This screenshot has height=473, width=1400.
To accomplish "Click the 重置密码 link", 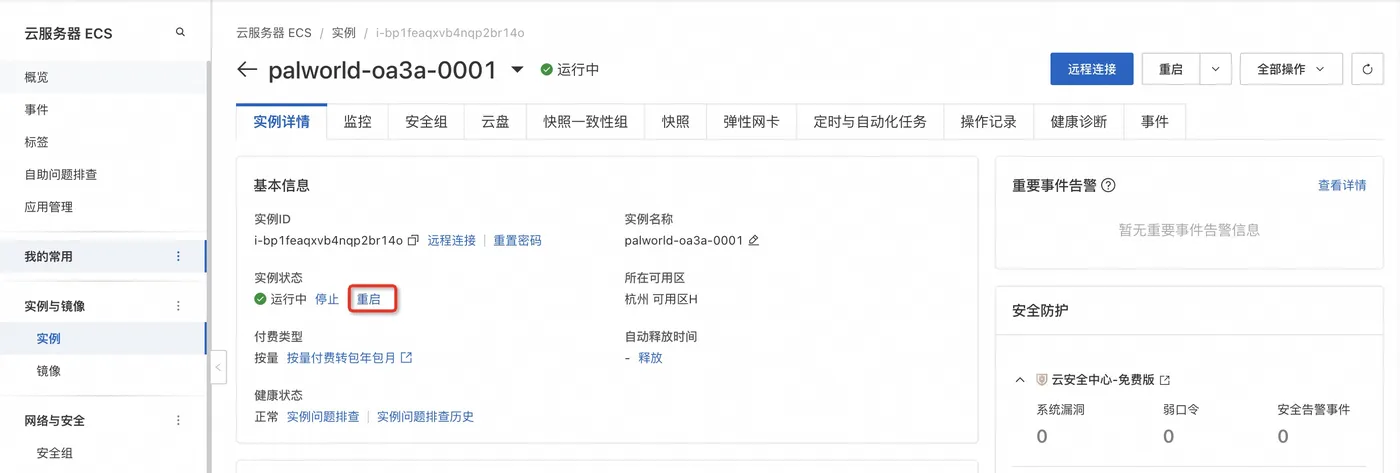I will [517, 241].
